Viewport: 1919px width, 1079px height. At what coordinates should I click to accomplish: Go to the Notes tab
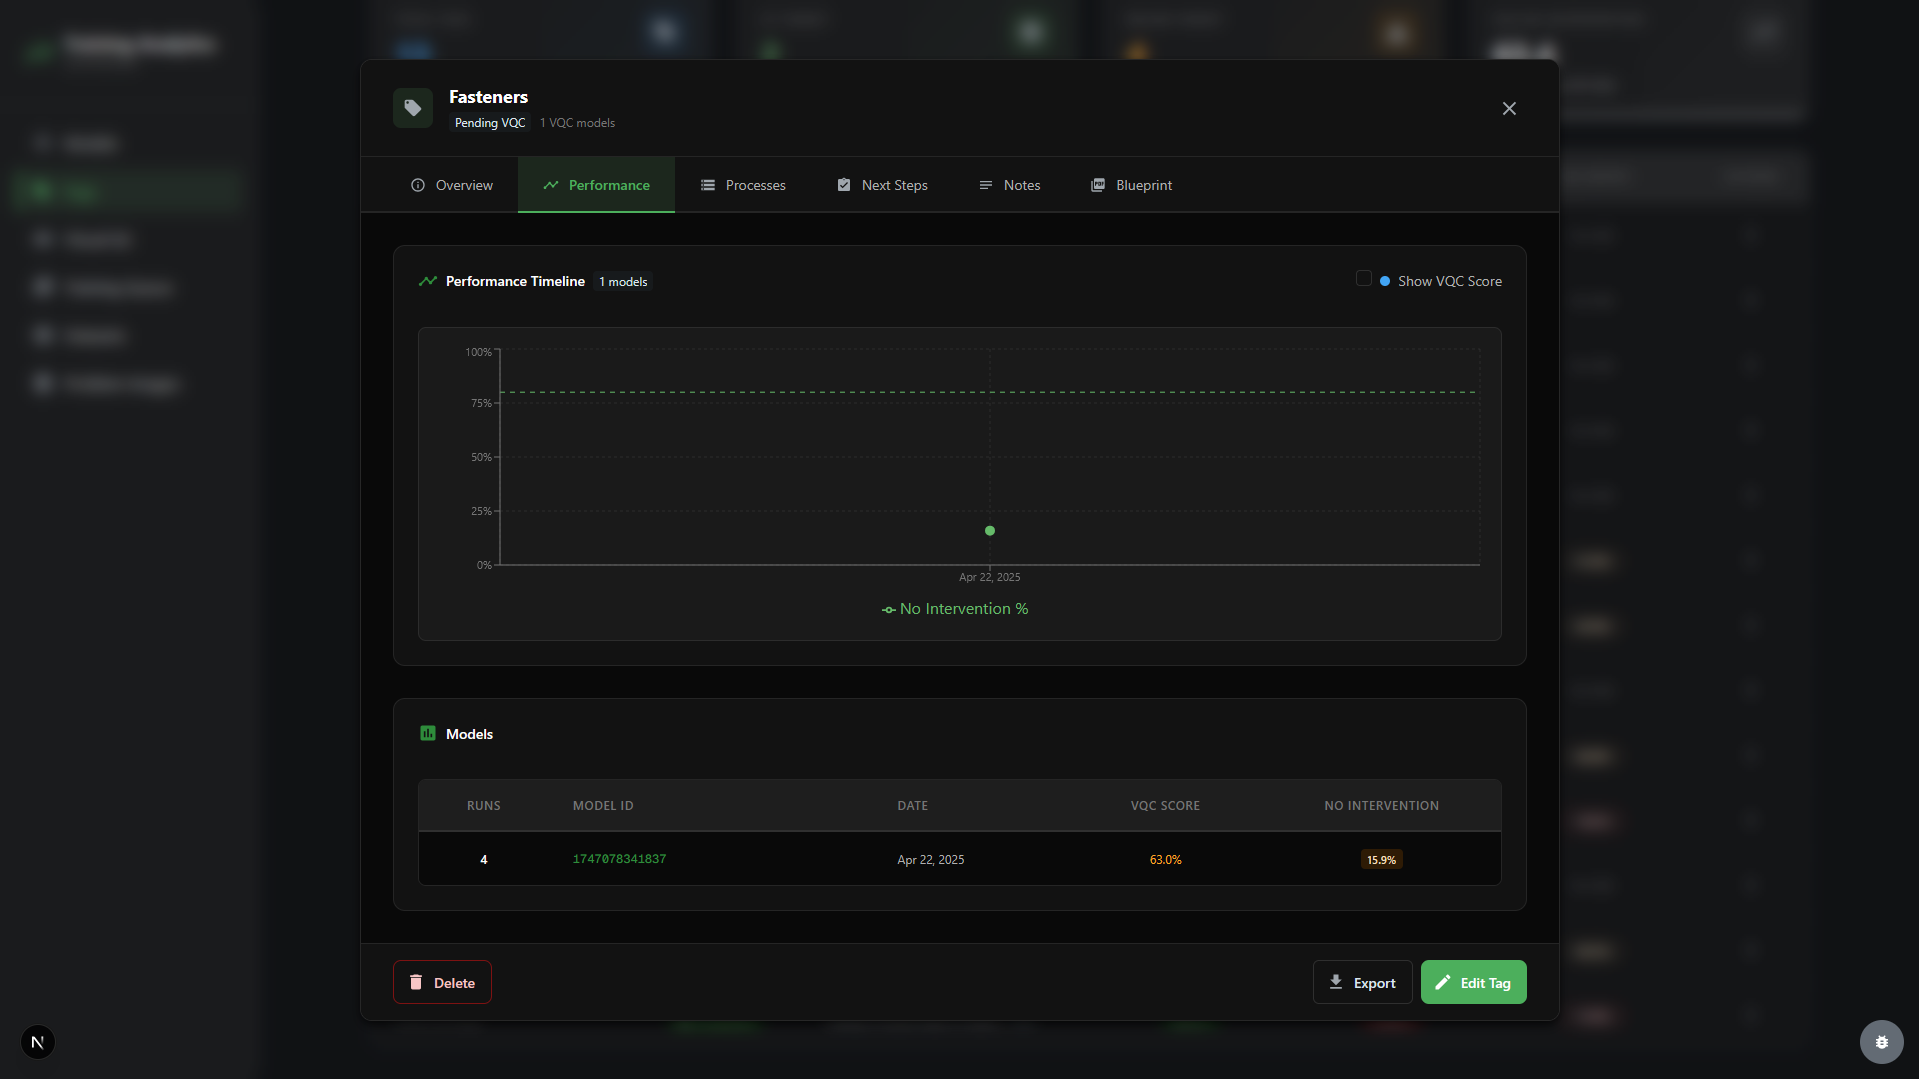pos(1009,185)
